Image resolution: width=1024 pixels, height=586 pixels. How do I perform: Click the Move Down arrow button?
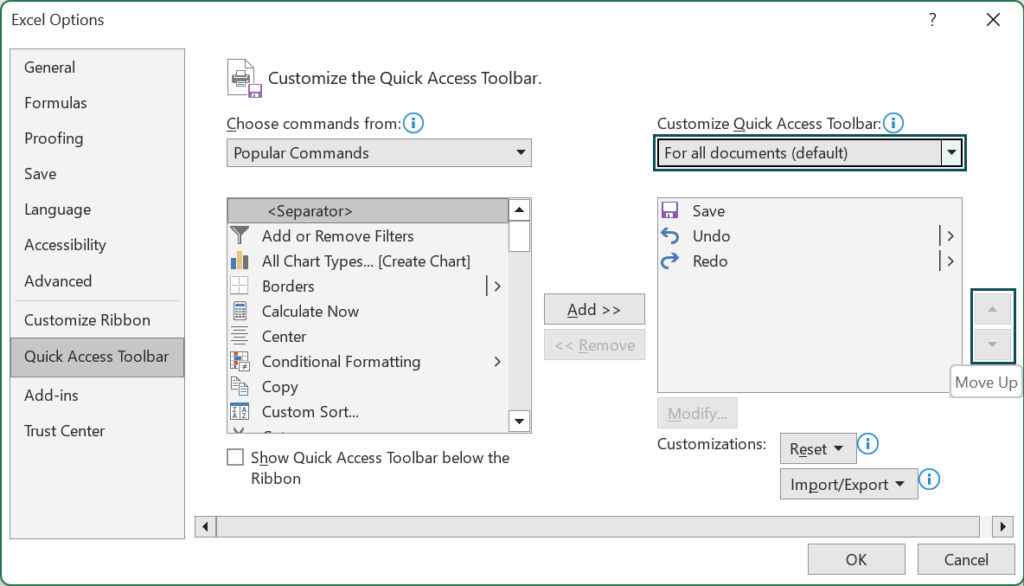[x=993, y=344]
